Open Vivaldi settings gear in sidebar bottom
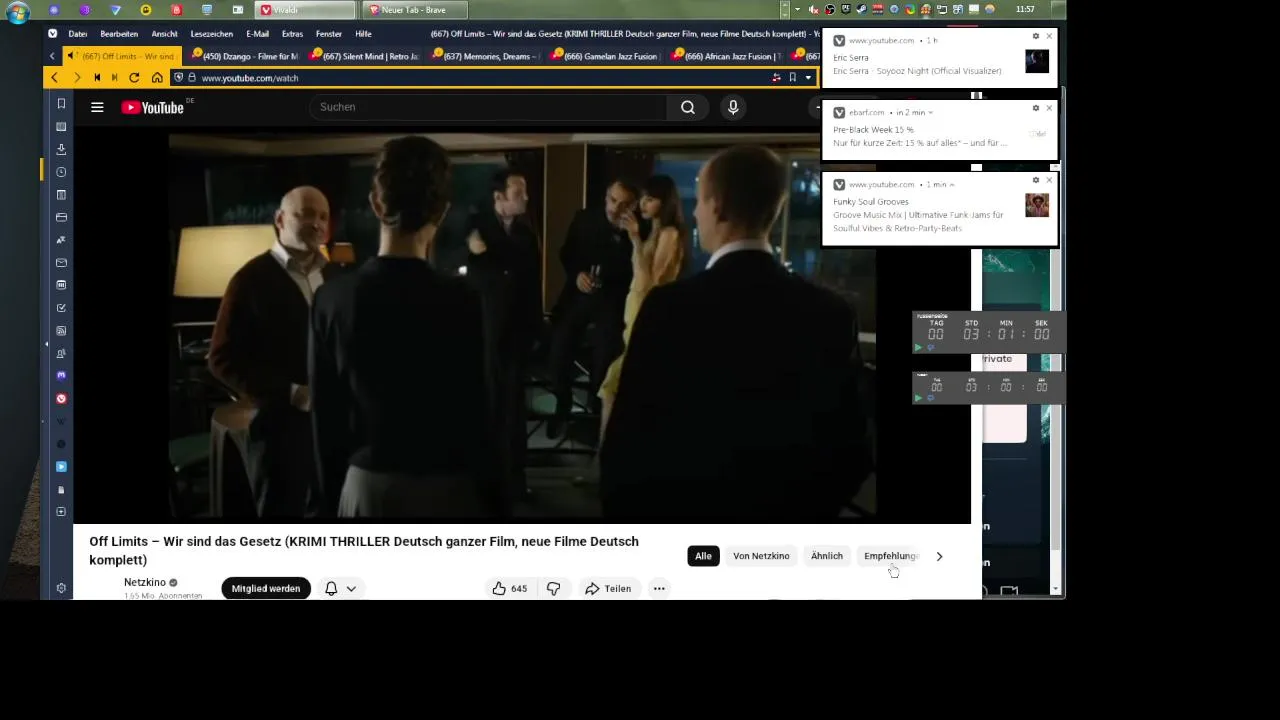 click(61, 589)
